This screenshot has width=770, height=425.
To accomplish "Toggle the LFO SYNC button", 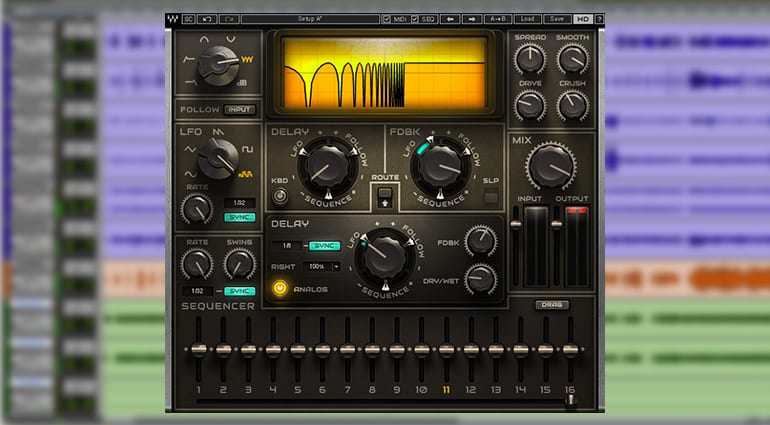I will coord(240,217).
